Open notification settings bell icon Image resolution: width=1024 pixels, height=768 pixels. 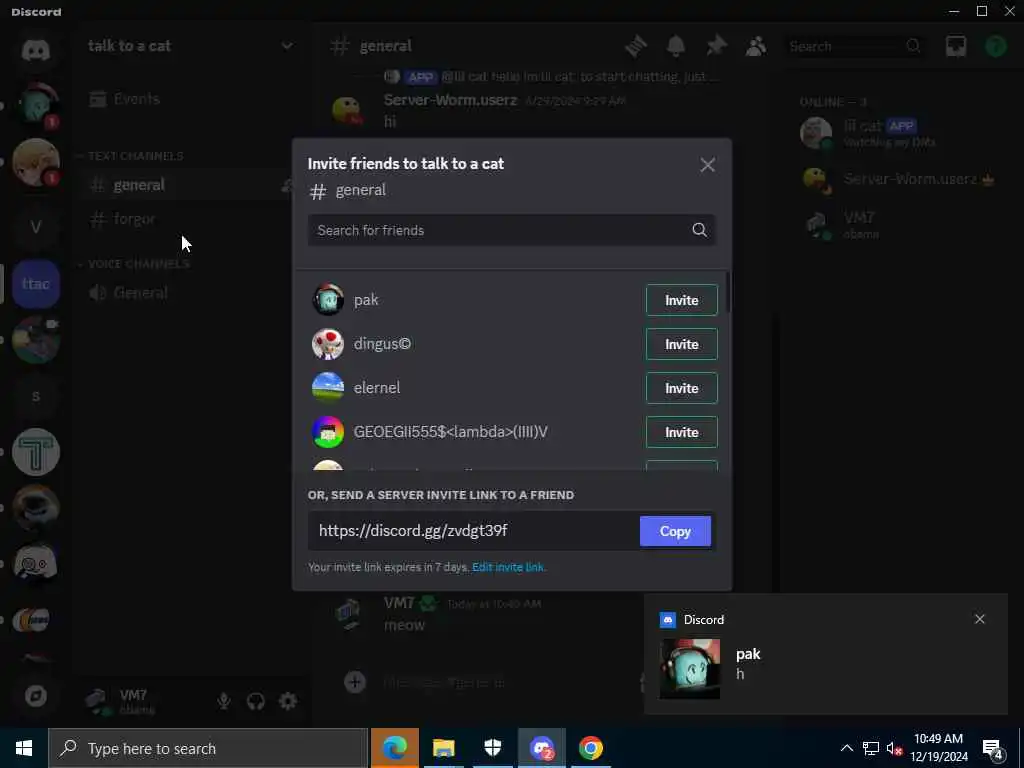click(x=676, y=46)
